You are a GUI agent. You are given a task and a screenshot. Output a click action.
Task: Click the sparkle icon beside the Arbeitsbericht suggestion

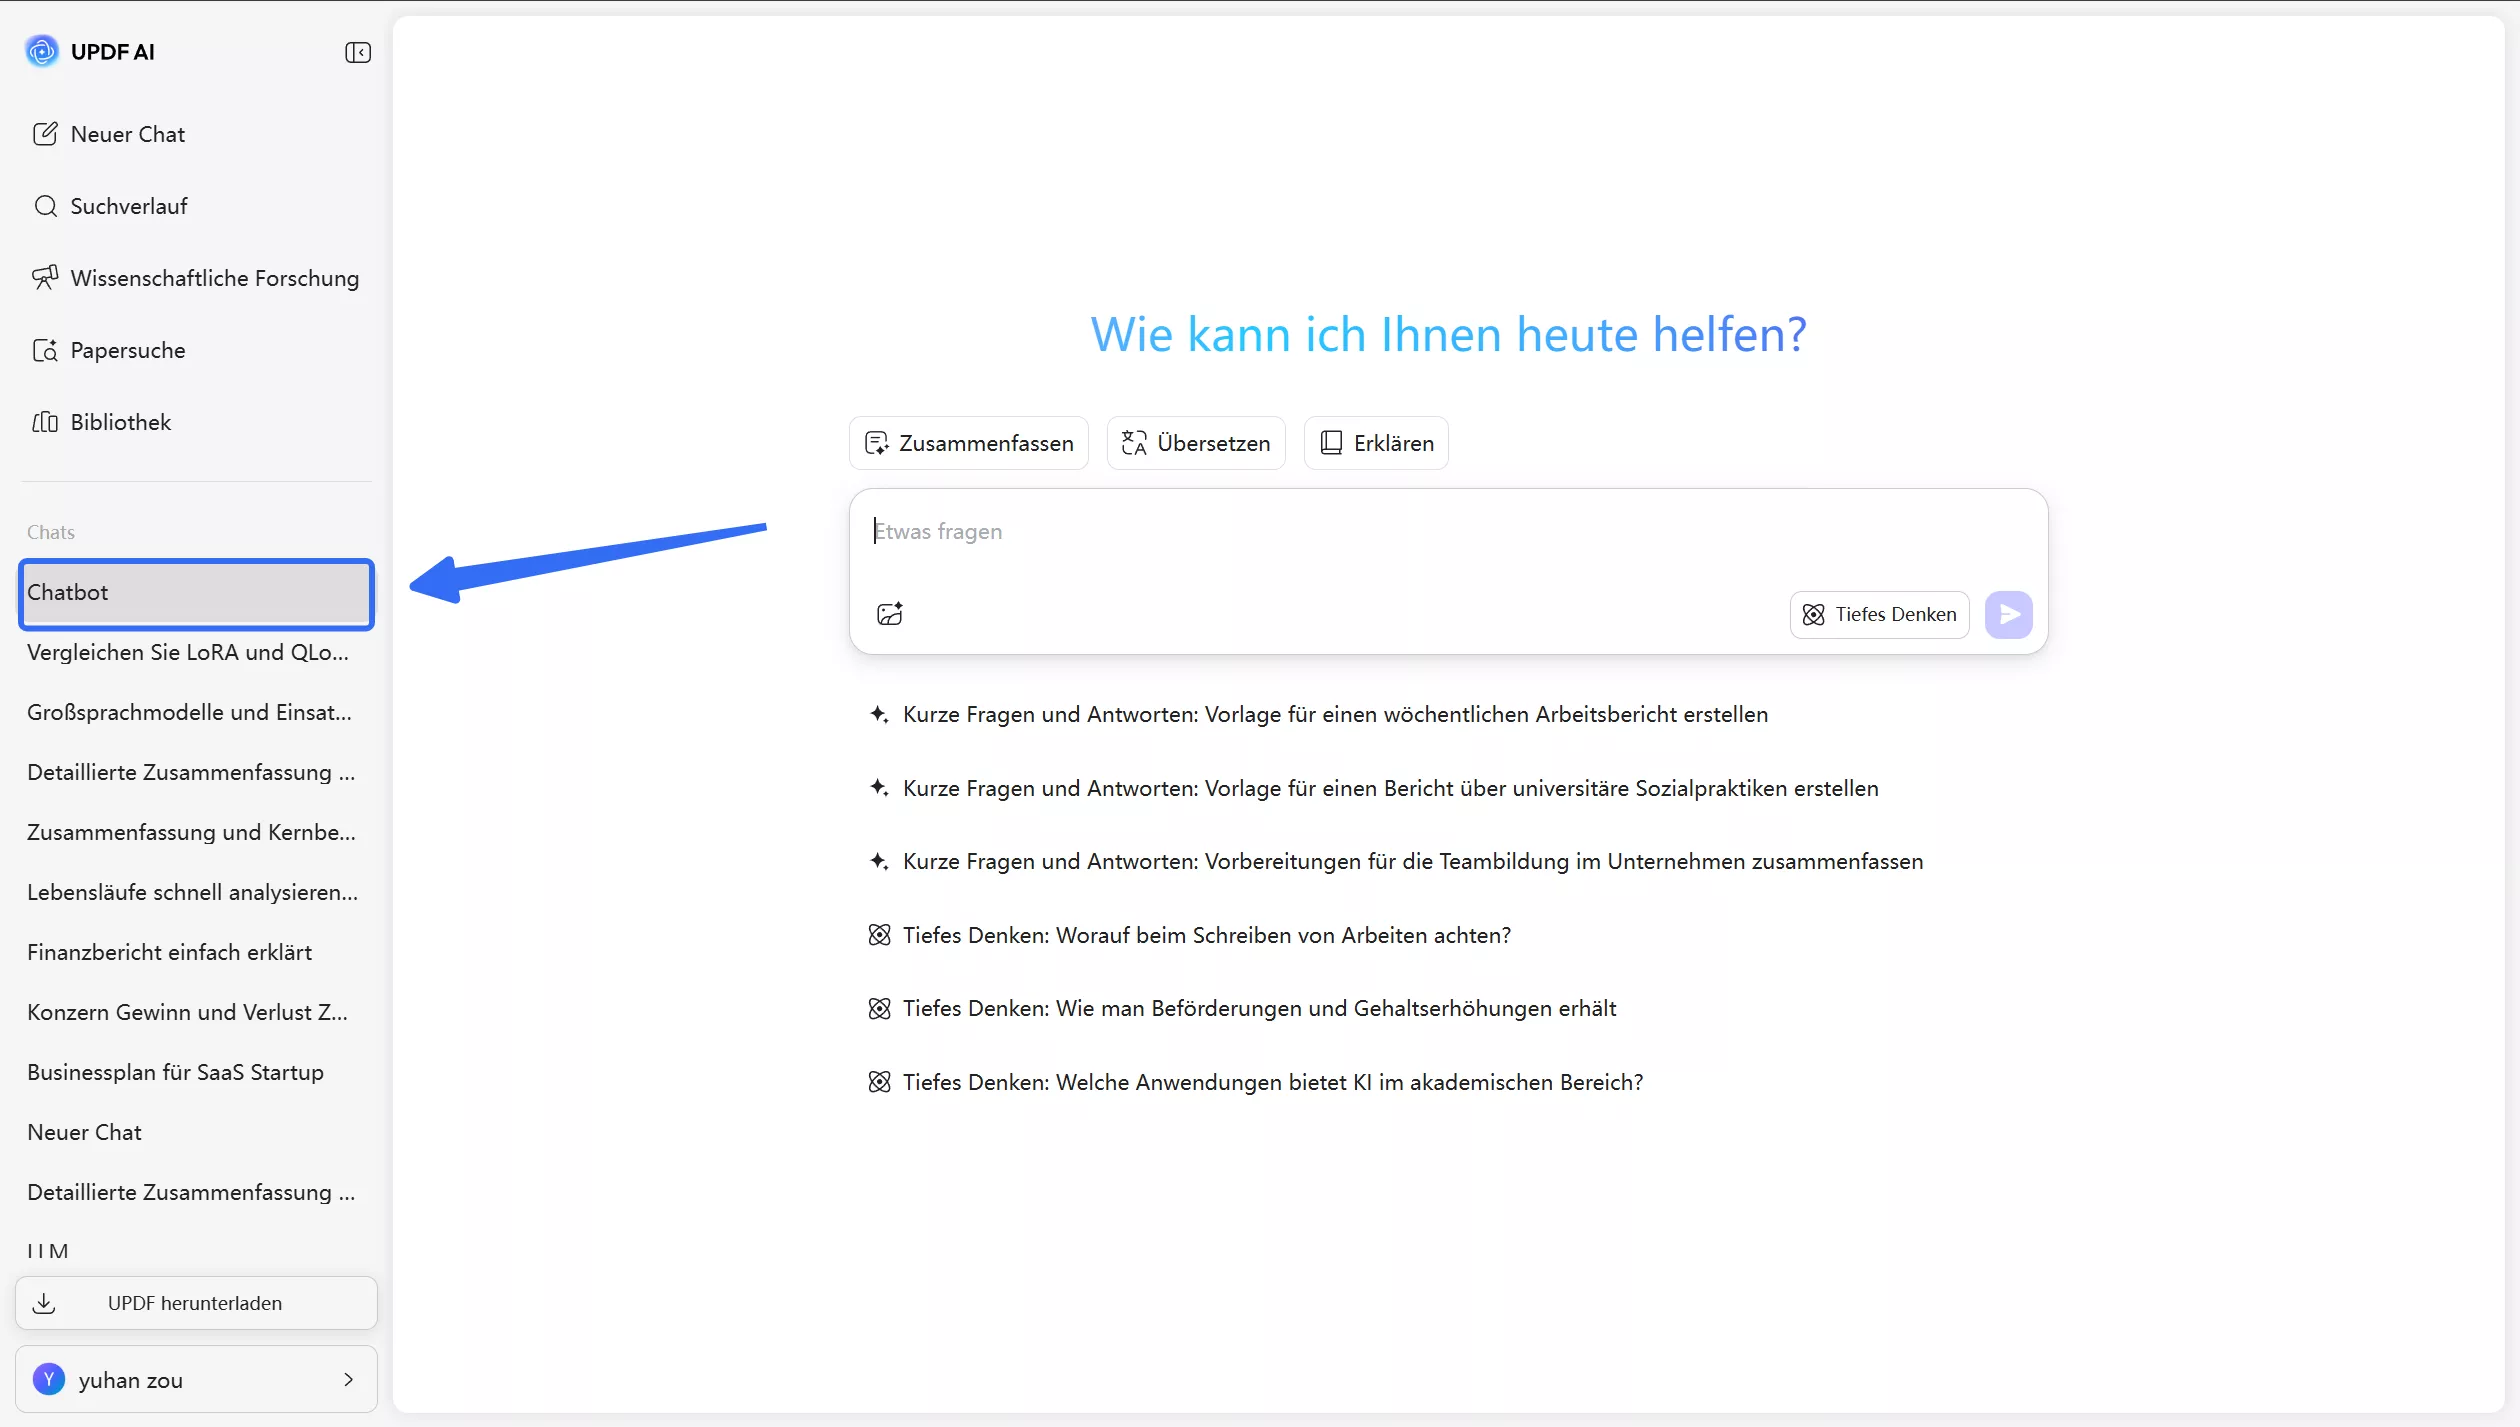[x=879, y=713]
